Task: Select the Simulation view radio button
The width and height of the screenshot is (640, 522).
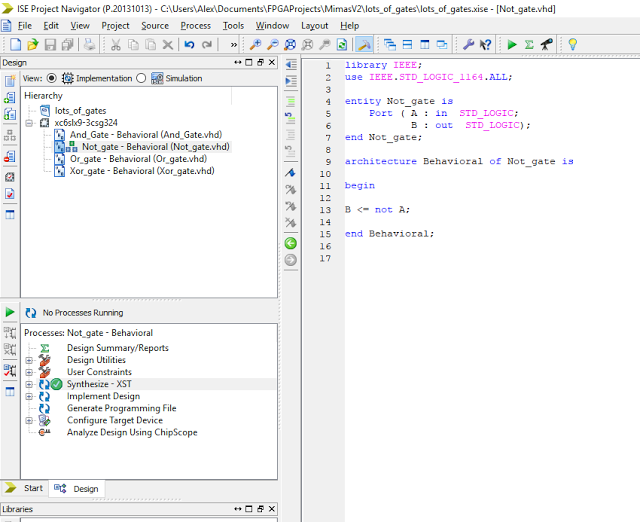Action: point(141,78)
